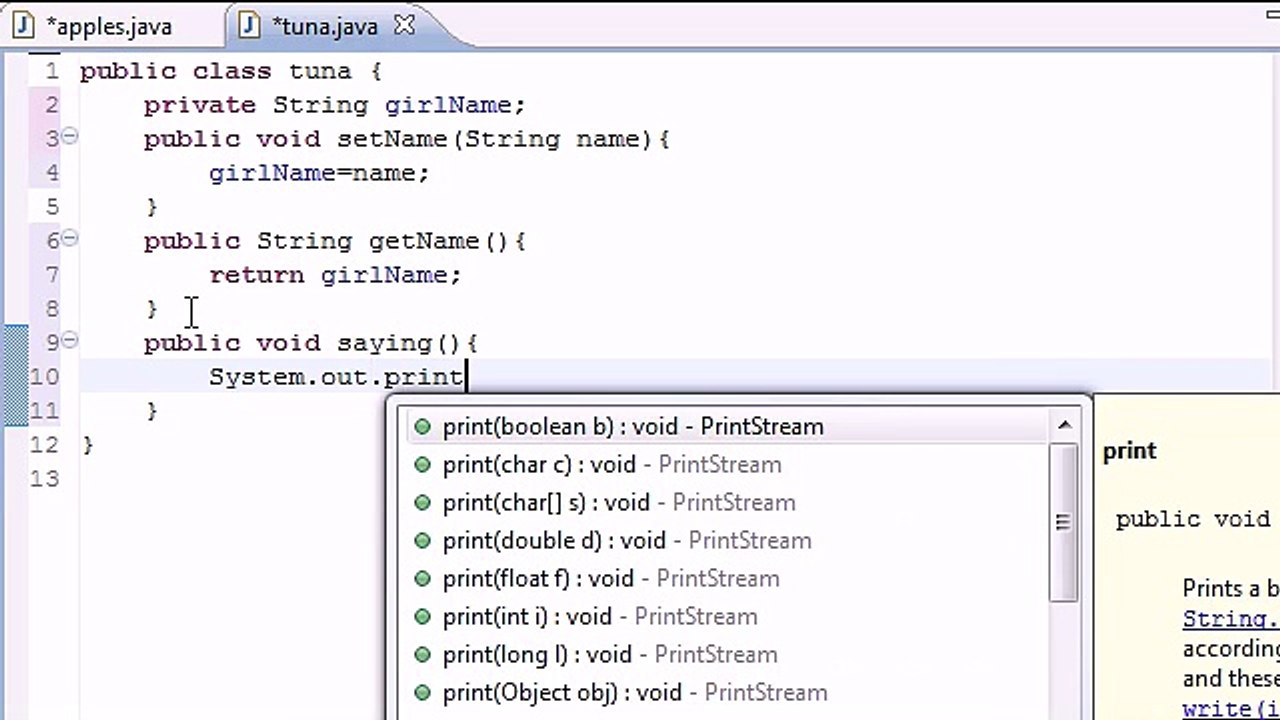Click 'System.out.print' on line 10
1280x720 pixels.
coord(336,377)
